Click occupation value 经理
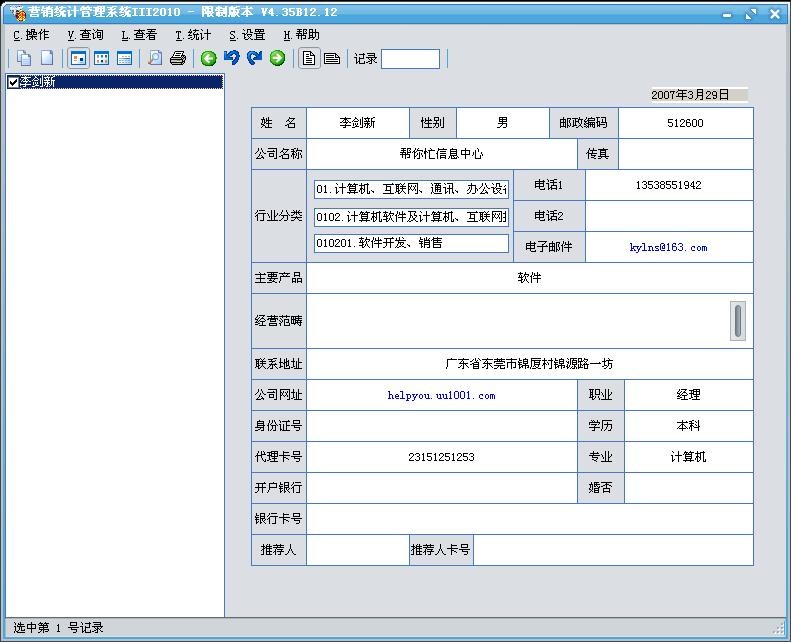 point(689,395)
